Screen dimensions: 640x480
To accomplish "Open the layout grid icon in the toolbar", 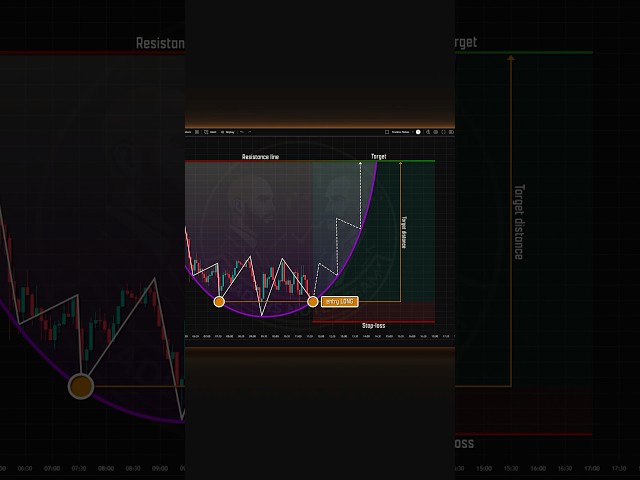I will click(197, 132).
